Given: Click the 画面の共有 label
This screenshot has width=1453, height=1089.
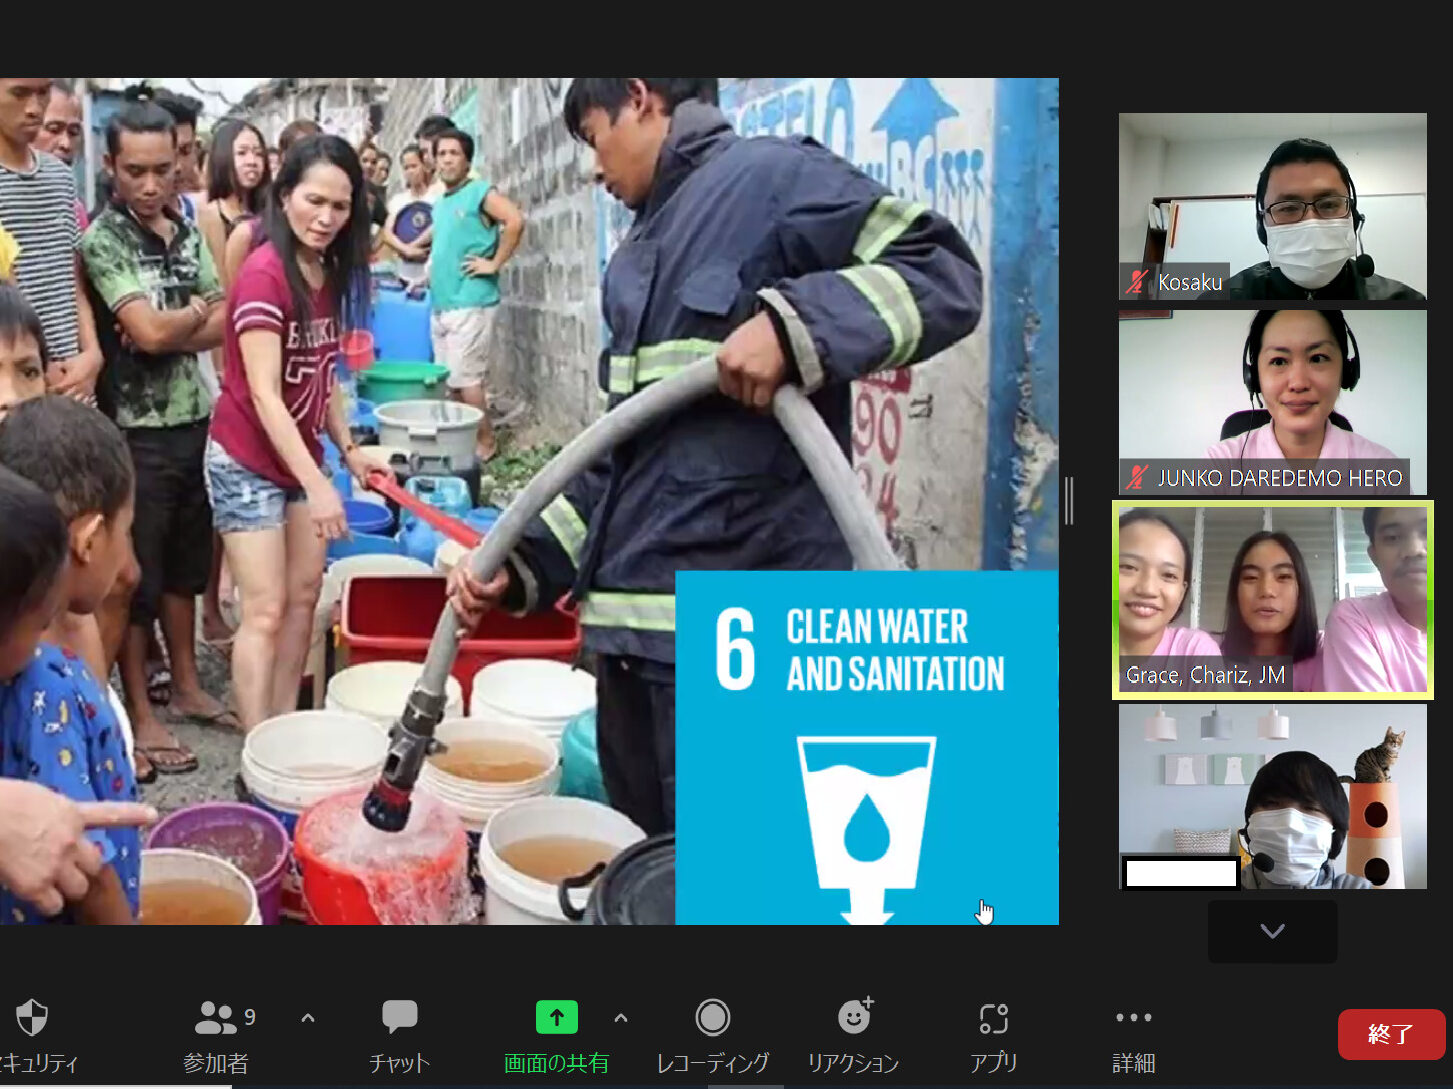Looking at the screenshot, I should click(556, 1063).
